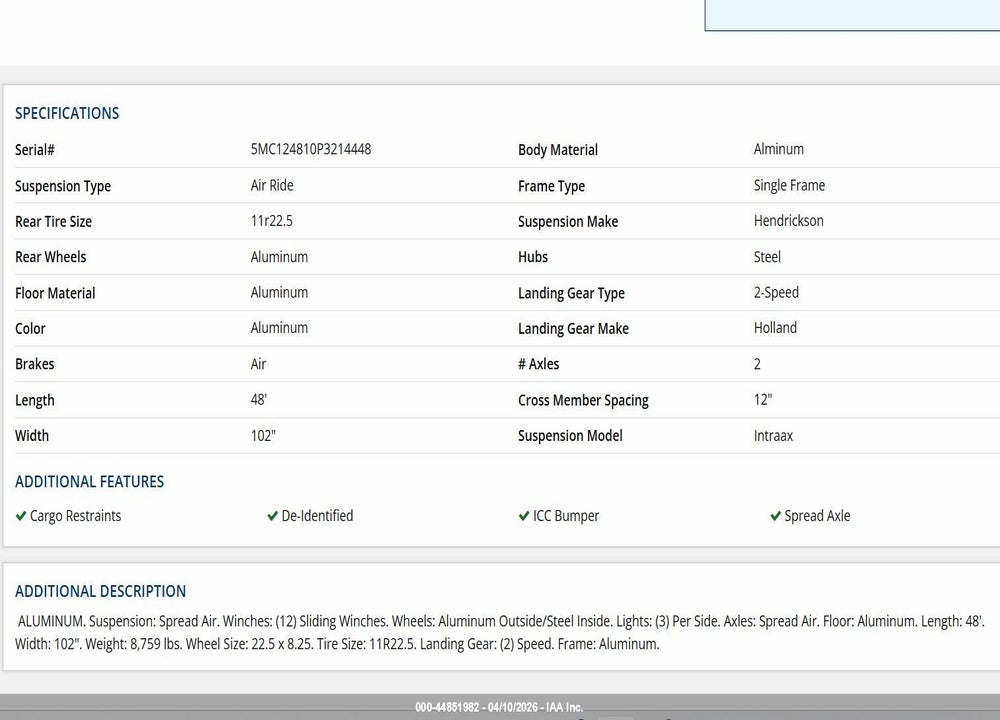Click the ADDITIONAL DESCRIPTION heading
Viewport: 1000px width, 720px height.
100,591
